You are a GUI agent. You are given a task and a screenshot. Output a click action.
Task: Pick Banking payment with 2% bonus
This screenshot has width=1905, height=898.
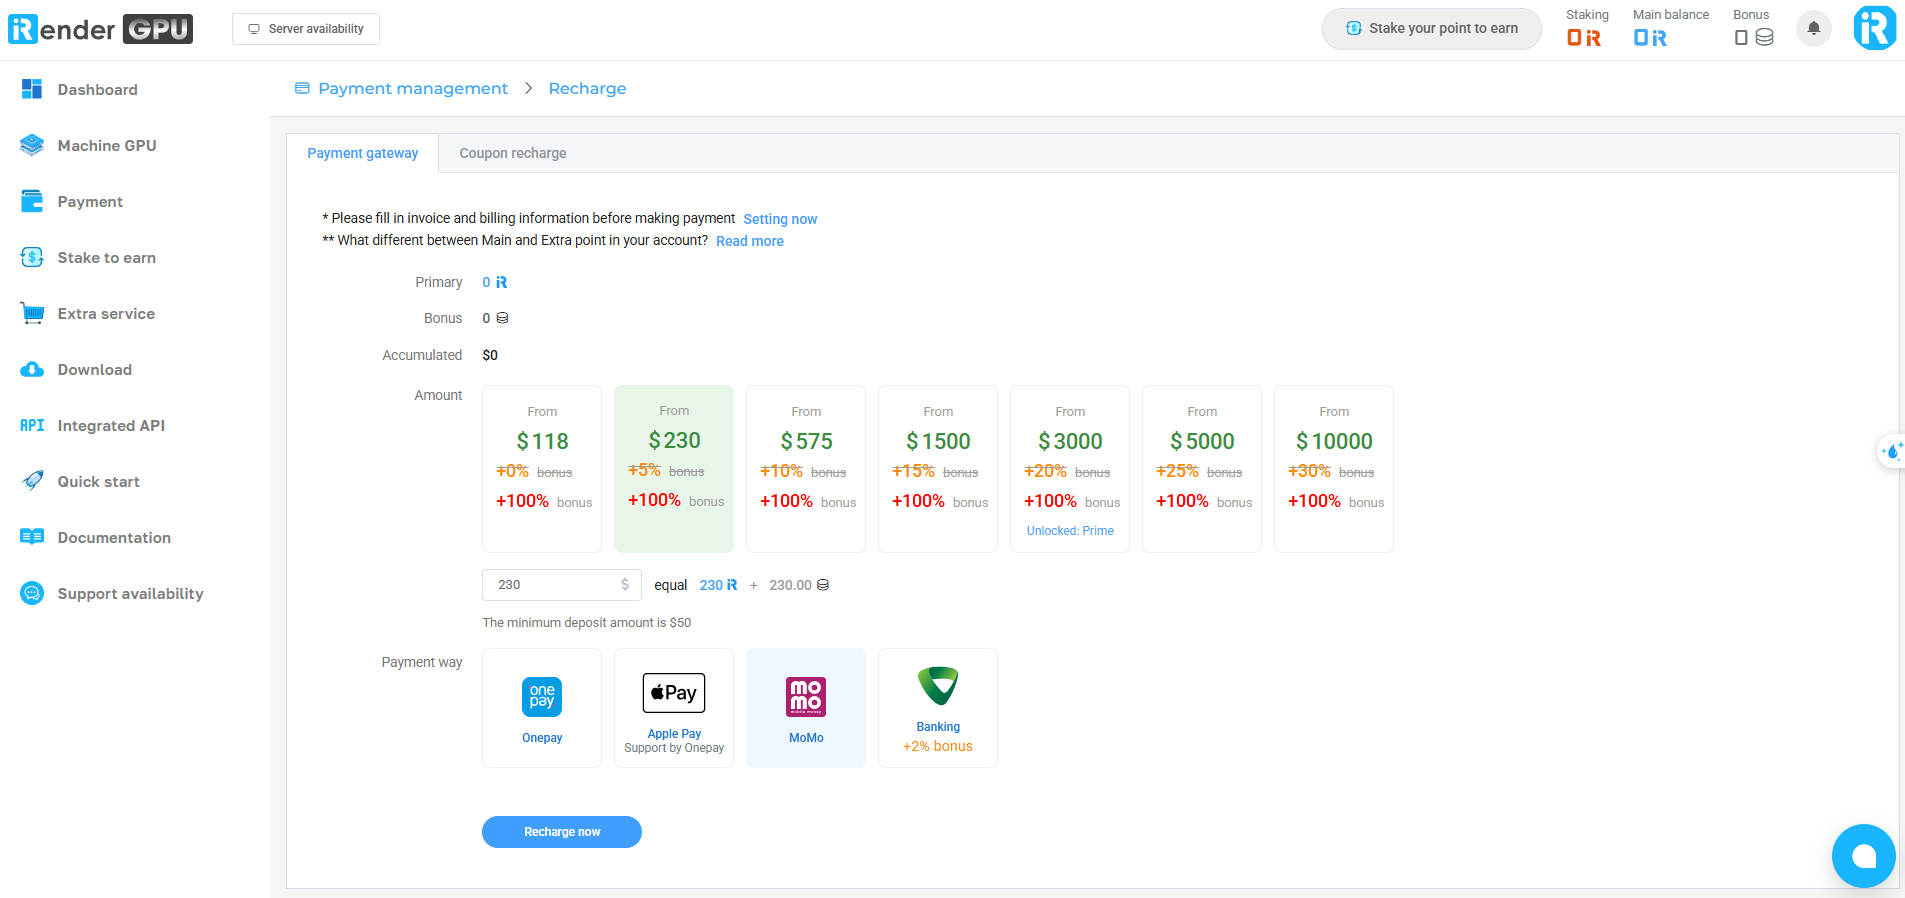tap(938, 707)
